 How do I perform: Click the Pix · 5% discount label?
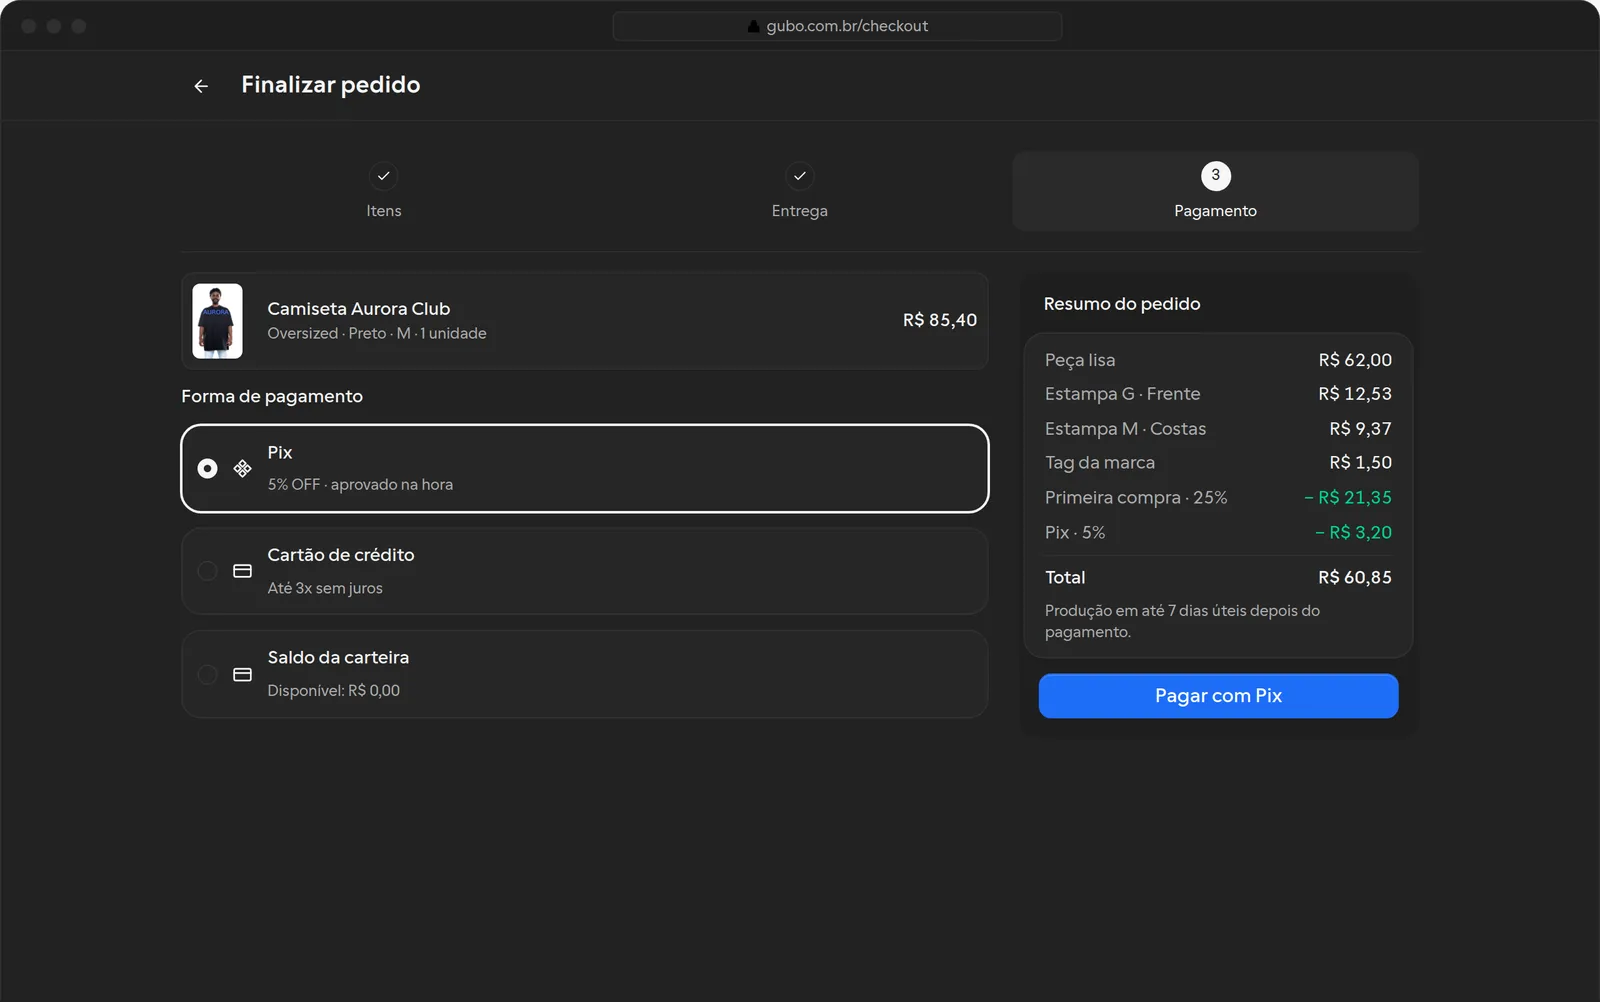point(1075,533)
